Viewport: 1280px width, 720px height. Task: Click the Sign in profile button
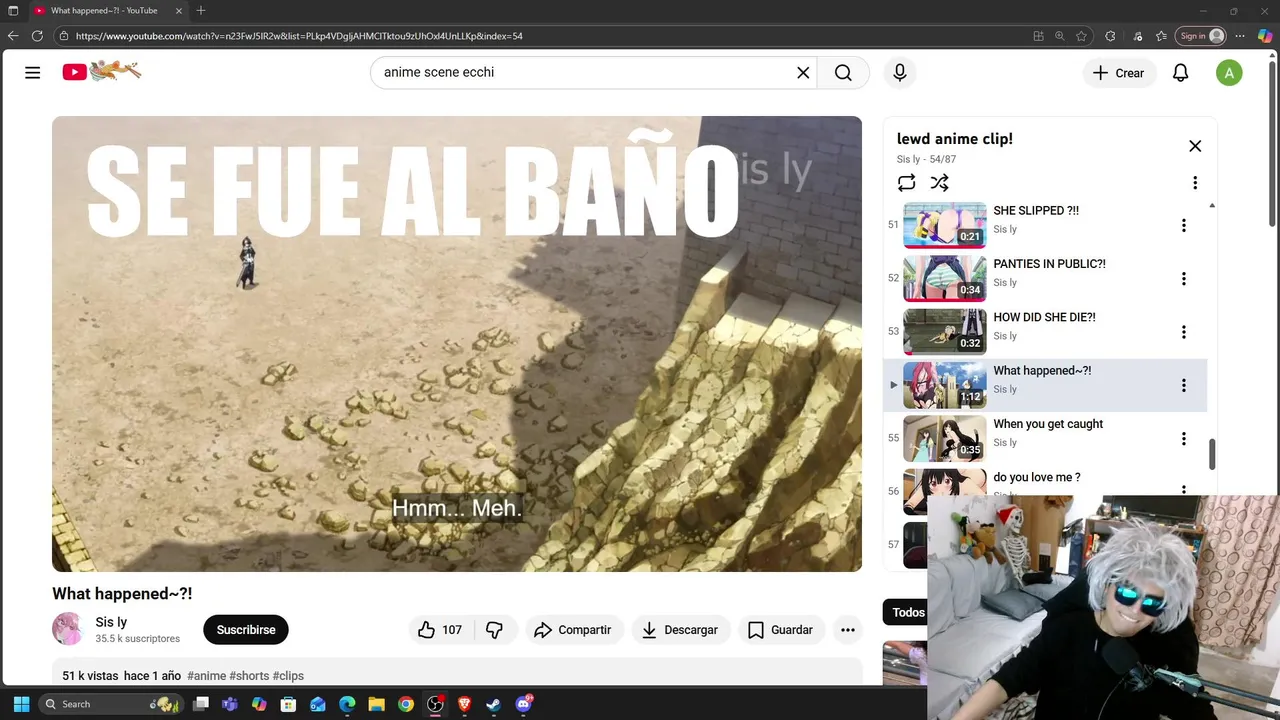[1201, 36]
